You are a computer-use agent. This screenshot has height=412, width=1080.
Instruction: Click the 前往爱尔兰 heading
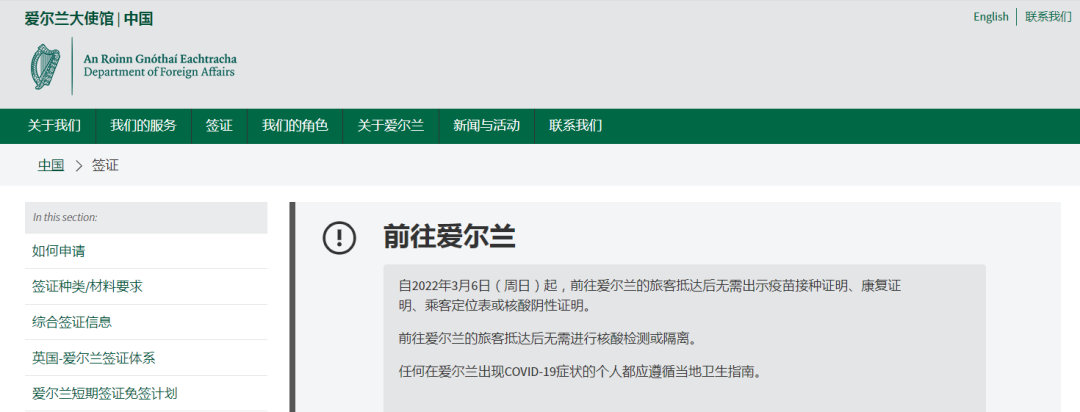(x=449, y=238)
